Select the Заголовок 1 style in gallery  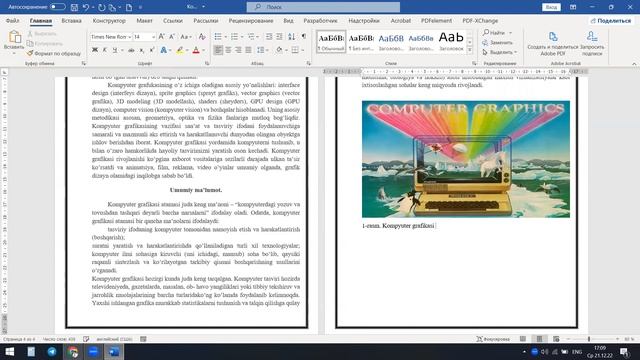391,42
